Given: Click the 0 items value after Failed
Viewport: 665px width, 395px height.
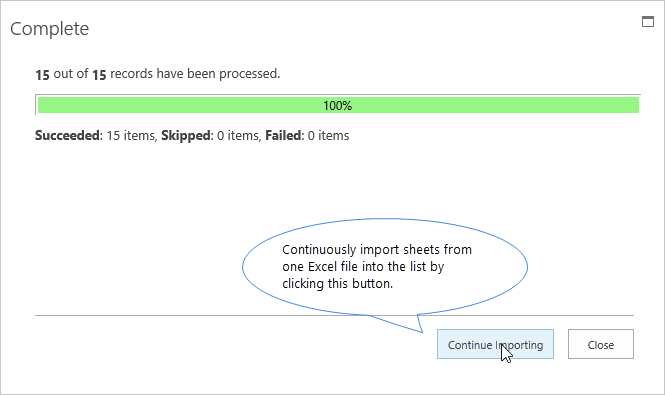Looking at the screenshot, I should (x=328, y=135).
